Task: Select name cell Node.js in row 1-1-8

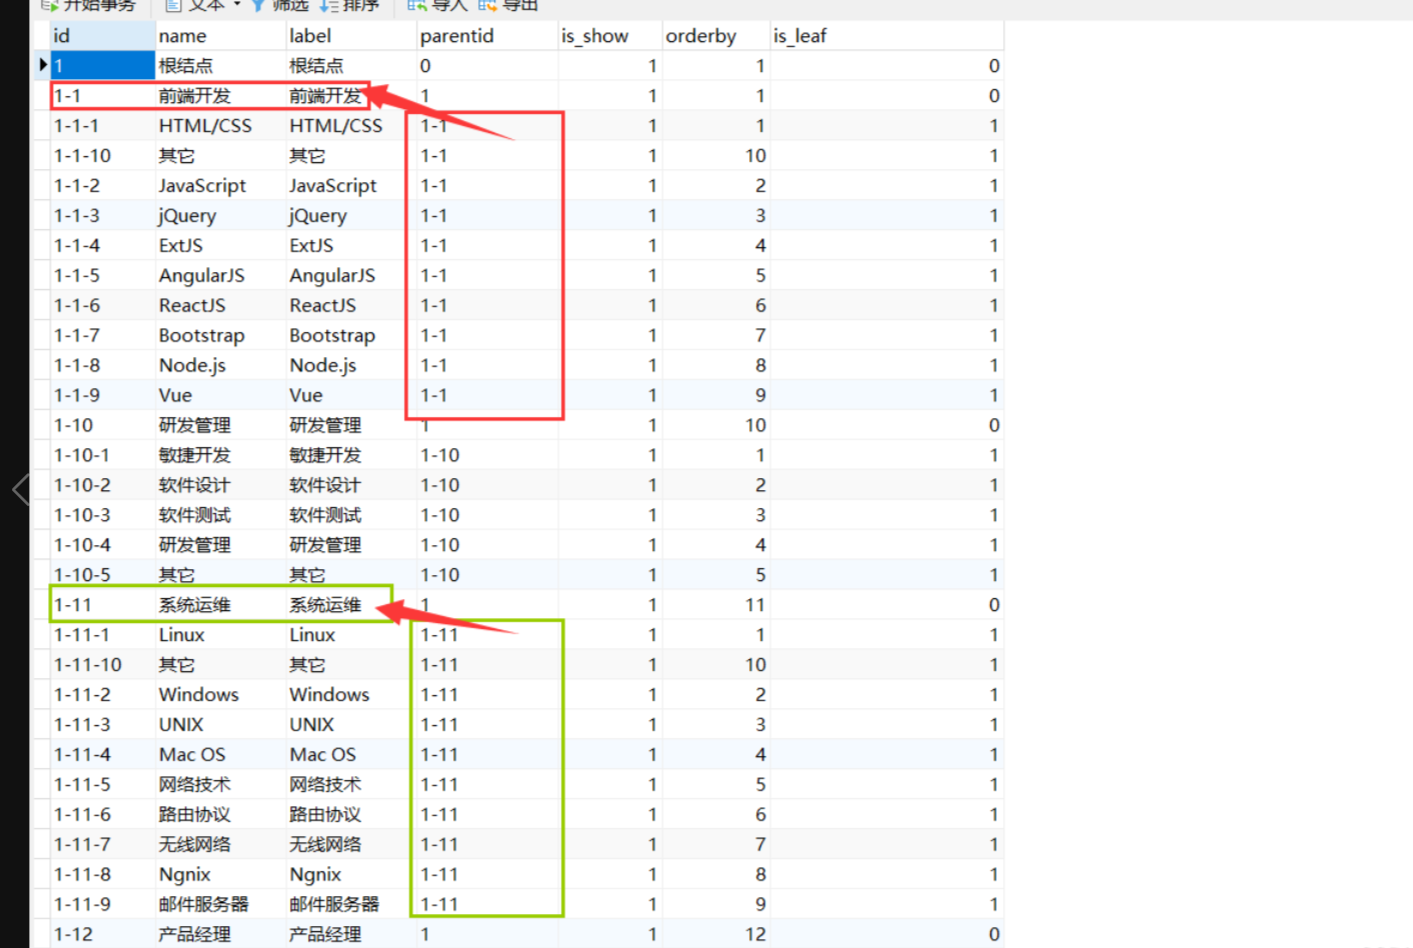Action: 220,366
